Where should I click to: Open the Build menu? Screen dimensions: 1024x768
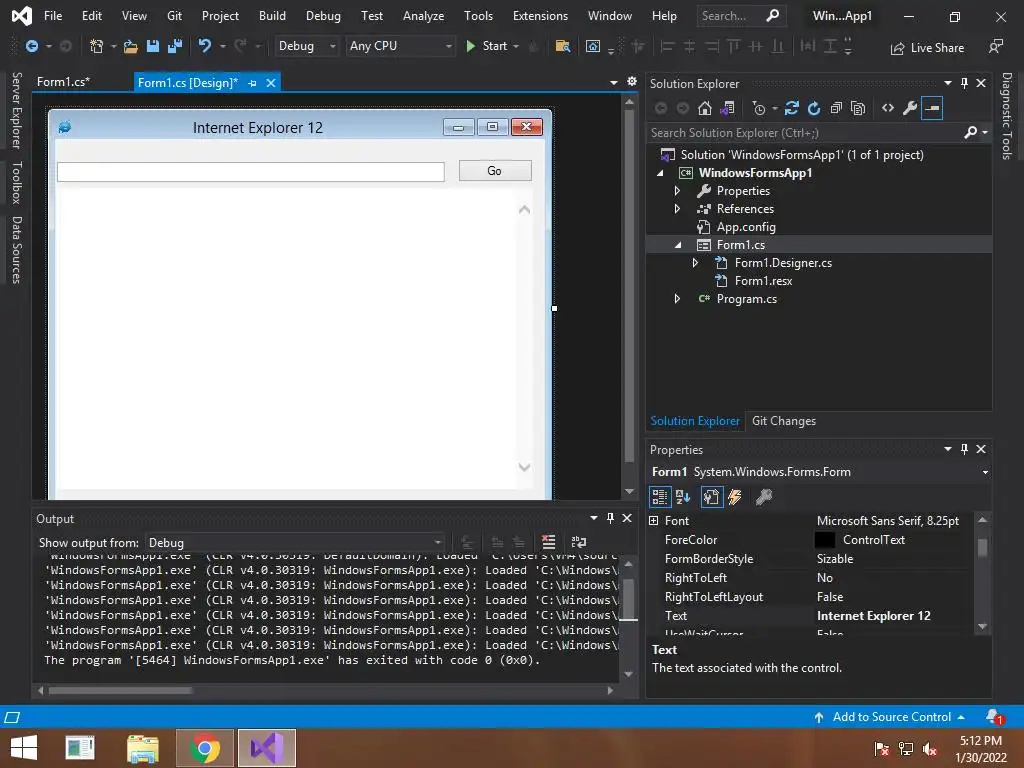272,16
